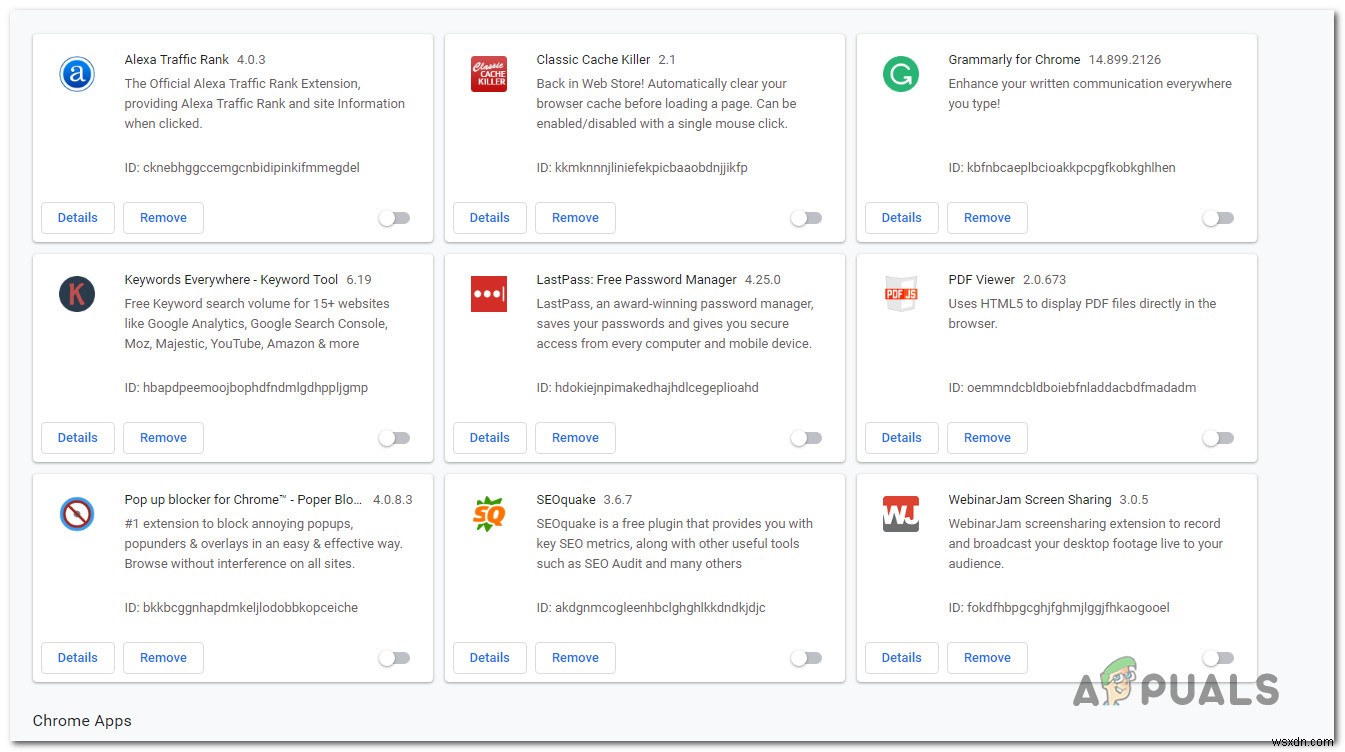Remove the Keywords Everywhere extension
The height and width of the screenshot is (752, 1345).
(x=163, y=437)
